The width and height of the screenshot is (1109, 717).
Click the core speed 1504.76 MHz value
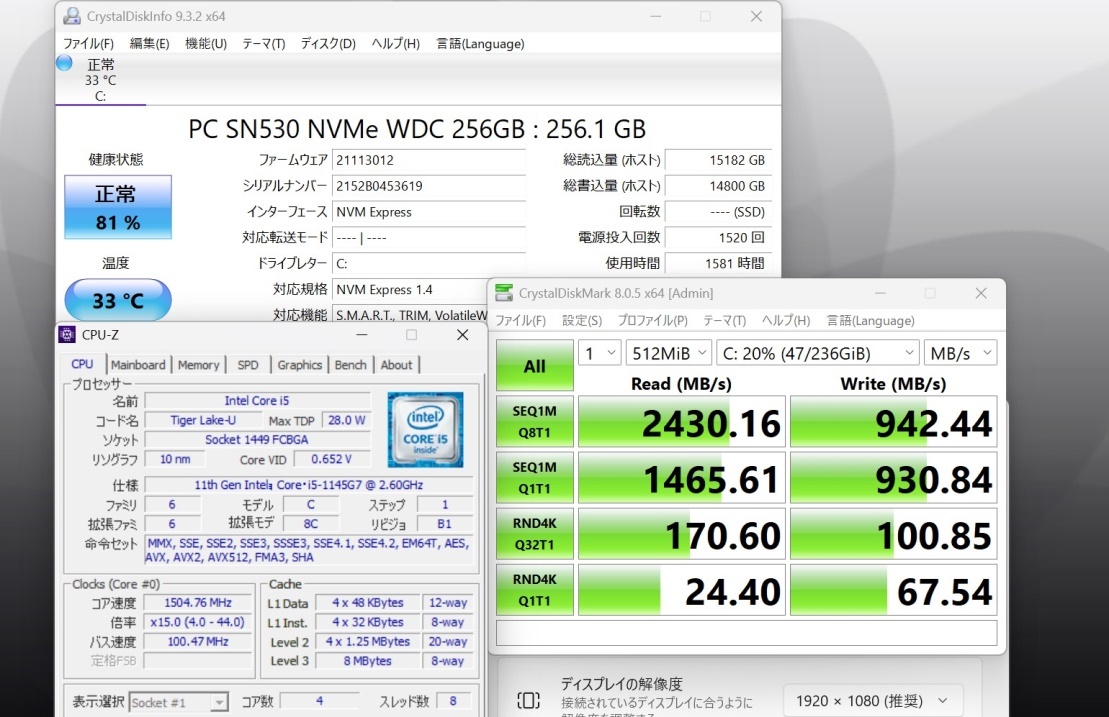tap(198, 602)
